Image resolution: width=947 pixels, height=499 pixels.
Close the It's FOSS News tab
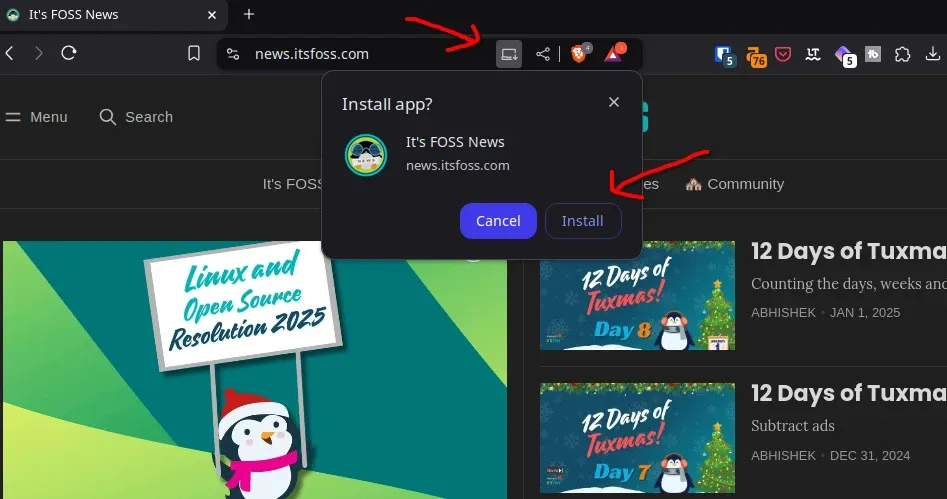pos(212,15)
